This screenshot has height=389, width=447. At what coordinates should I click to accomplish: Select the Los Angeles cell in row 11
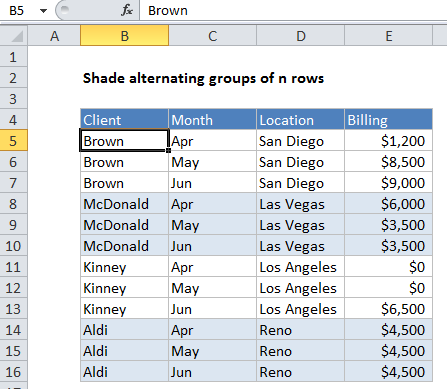click(300, 267)
